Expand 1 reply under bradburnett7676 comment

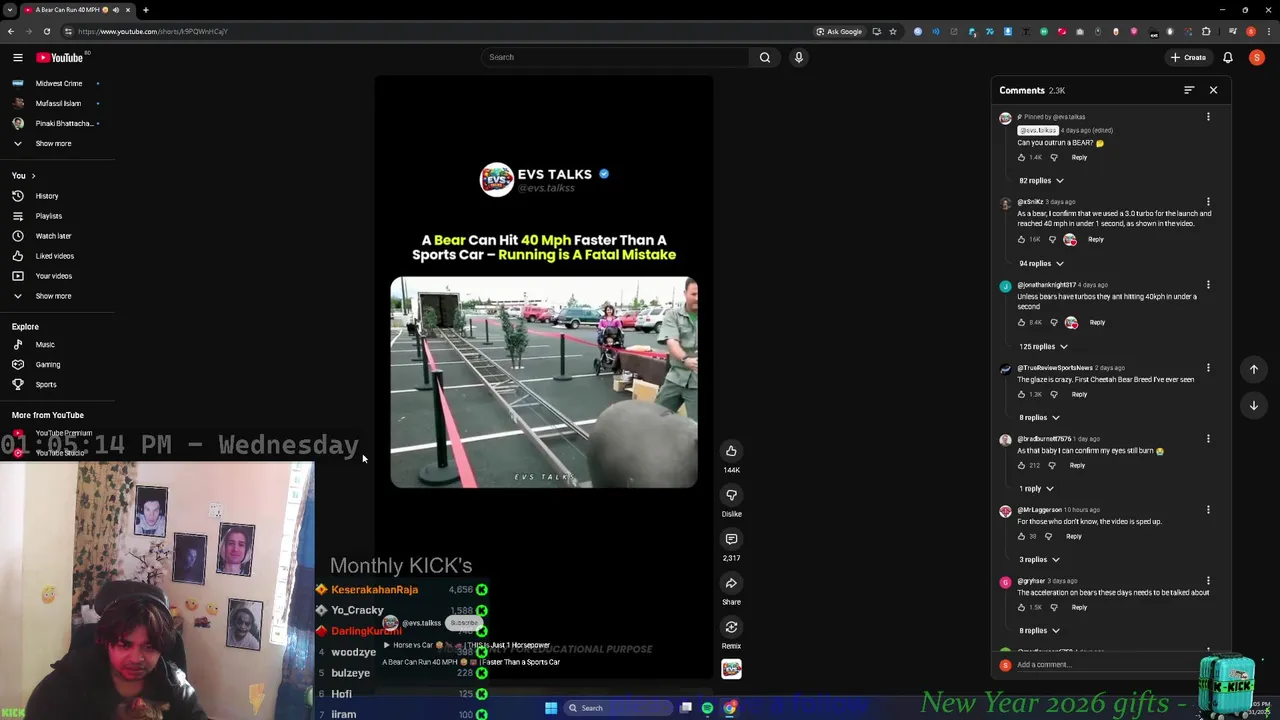tap(1036, 489)
